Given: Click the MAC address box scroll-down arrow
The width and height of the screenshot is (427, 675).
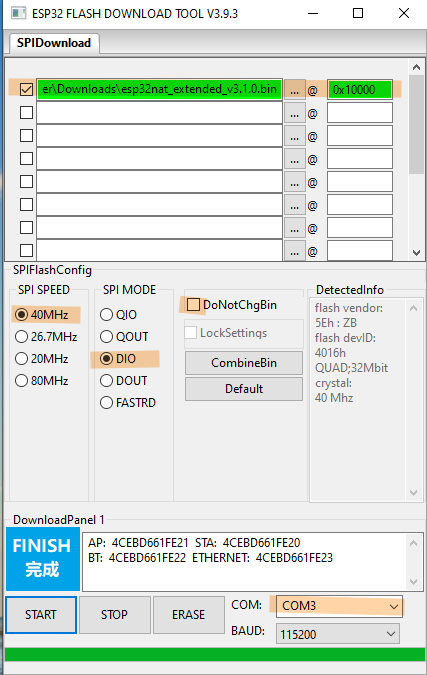Looking at the screenshot, I should click(x=413, y=582).
